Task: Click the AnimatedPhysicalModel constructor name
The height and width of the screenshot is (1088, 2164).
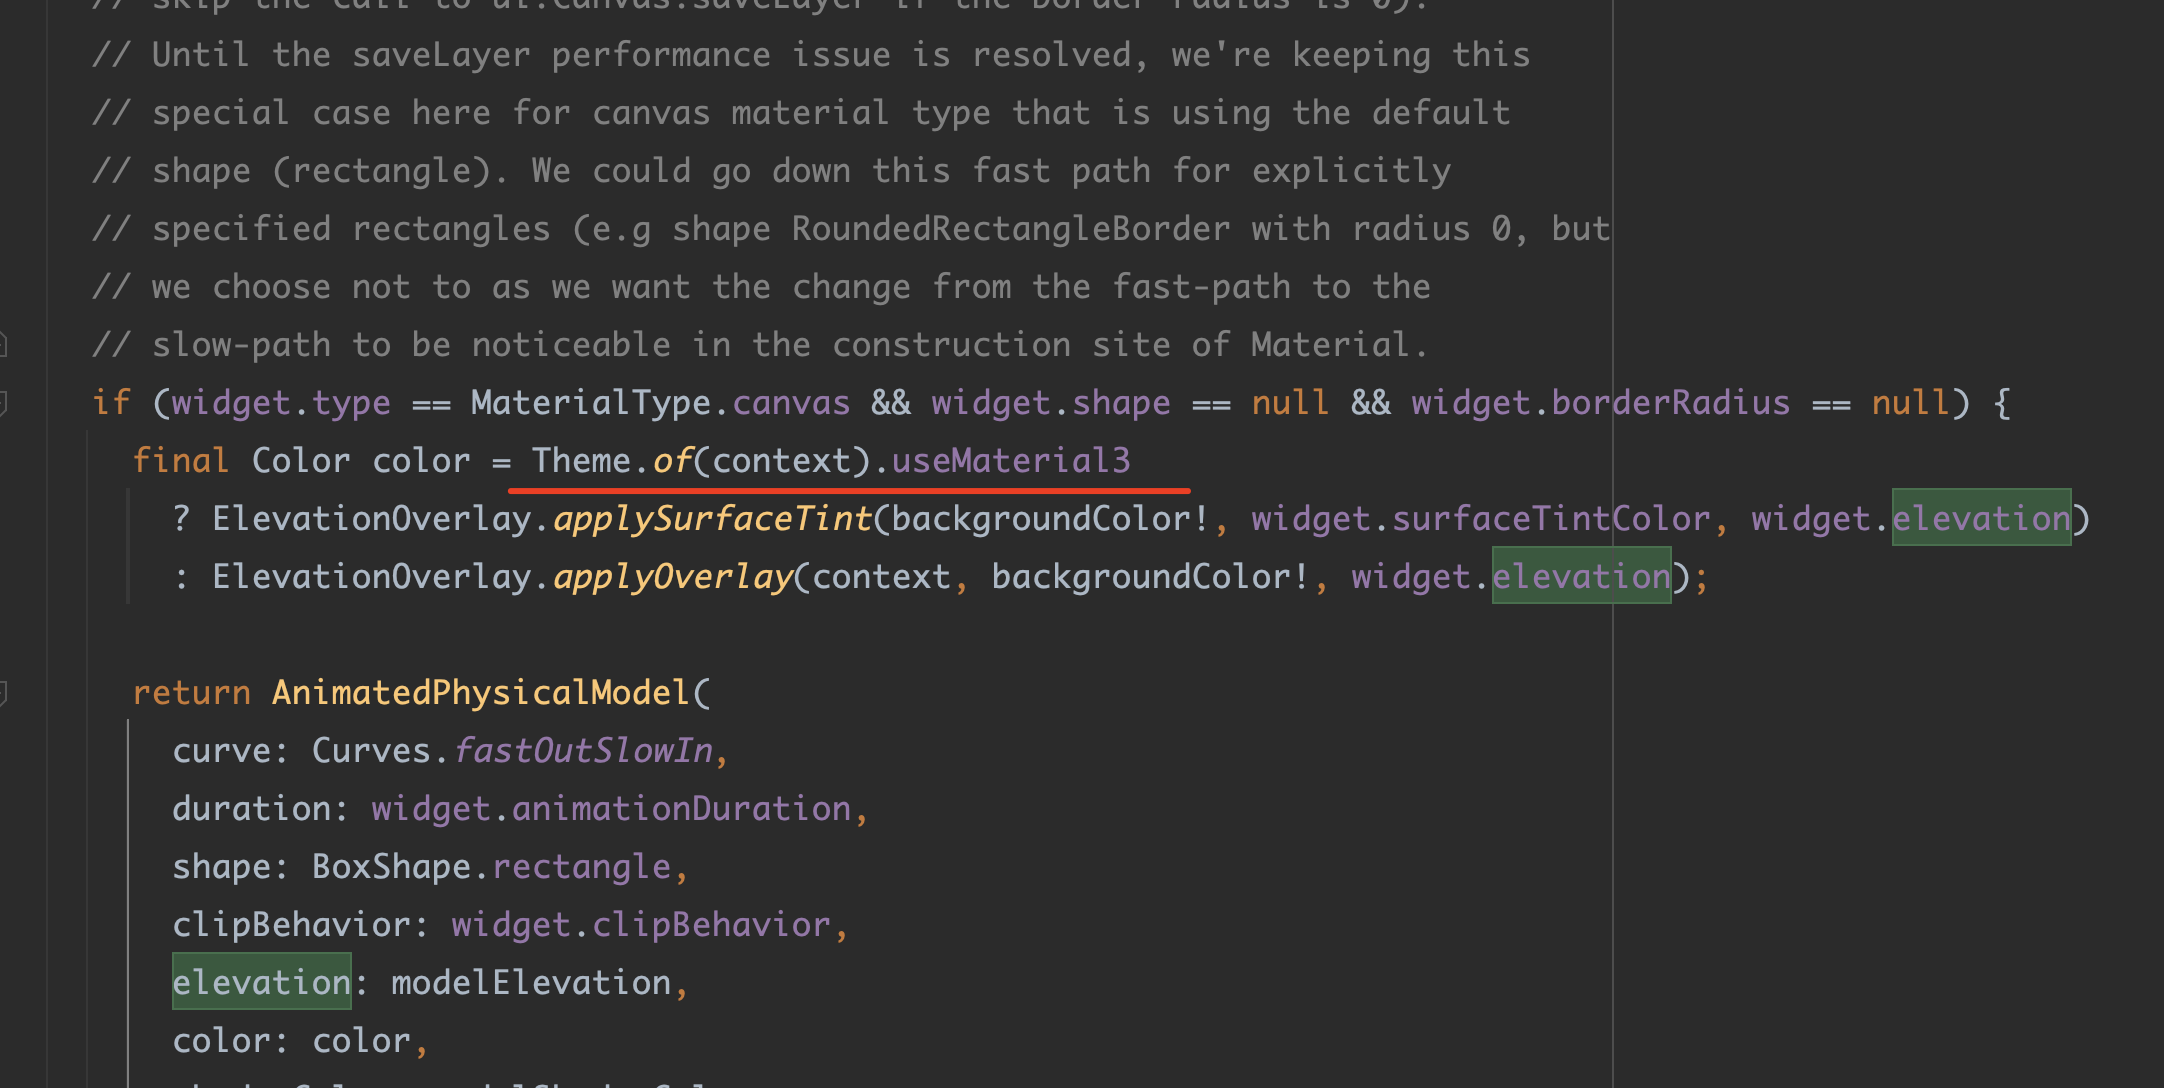Action: (480, 692)
